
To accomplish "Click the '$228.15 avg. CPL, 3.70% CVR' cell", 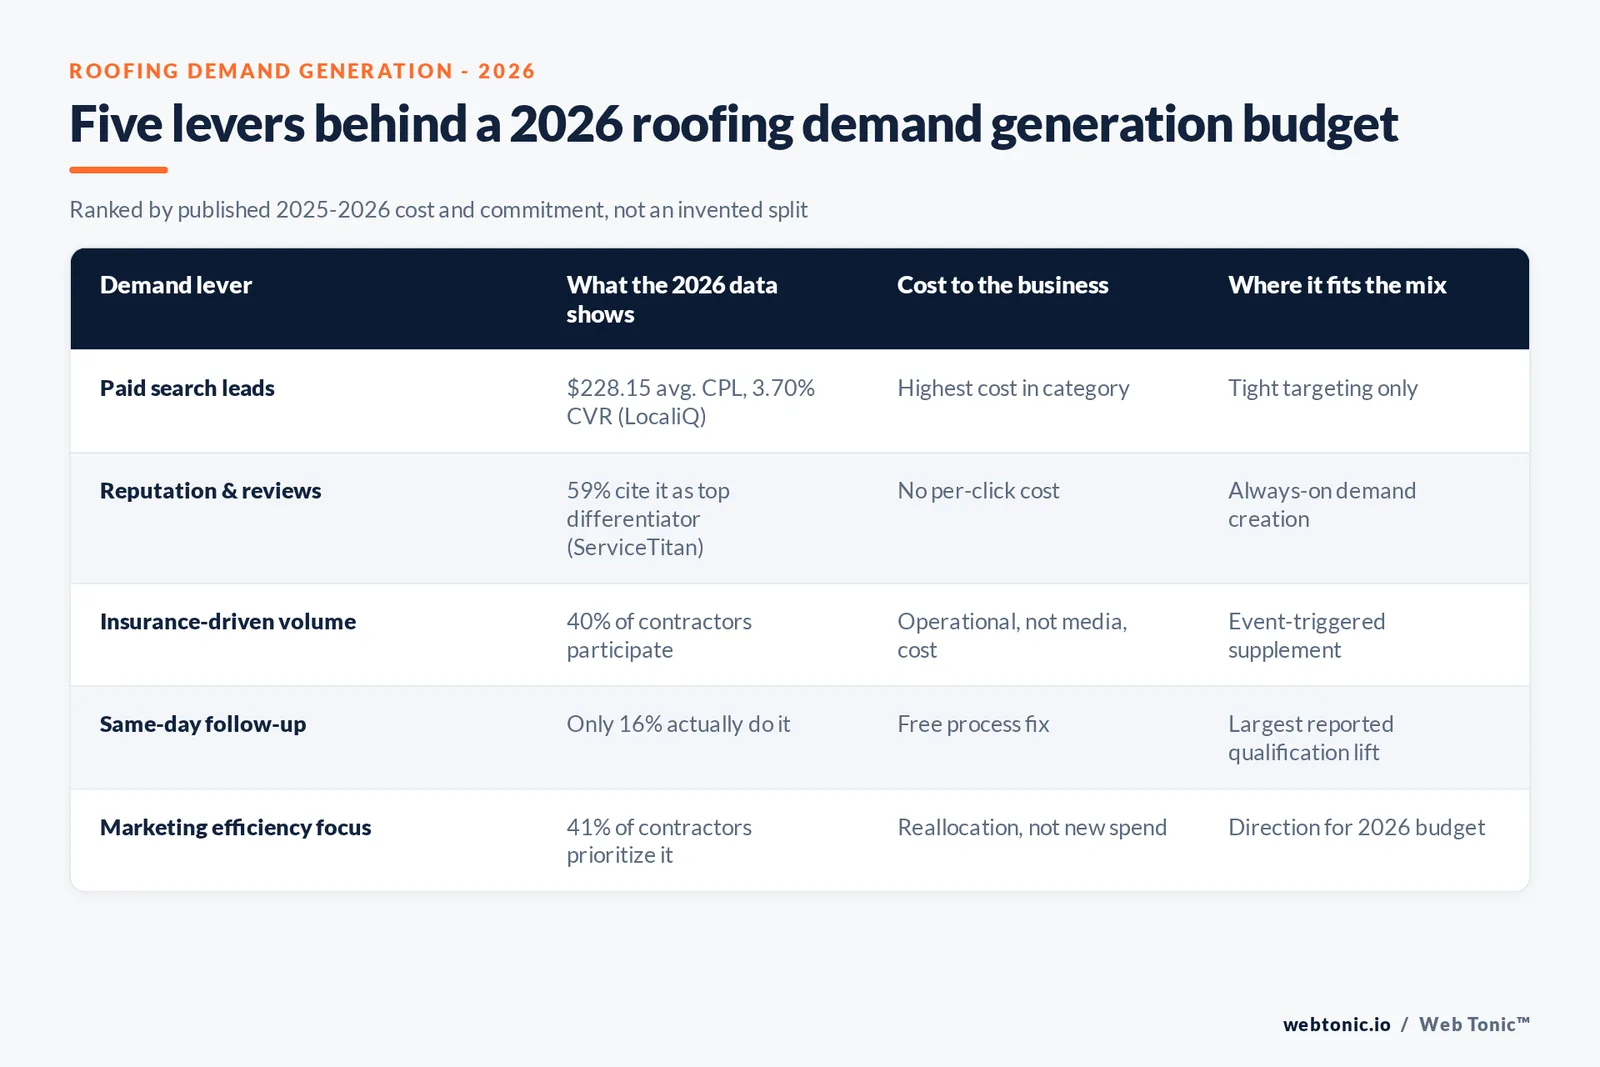I will pos(690,402).
